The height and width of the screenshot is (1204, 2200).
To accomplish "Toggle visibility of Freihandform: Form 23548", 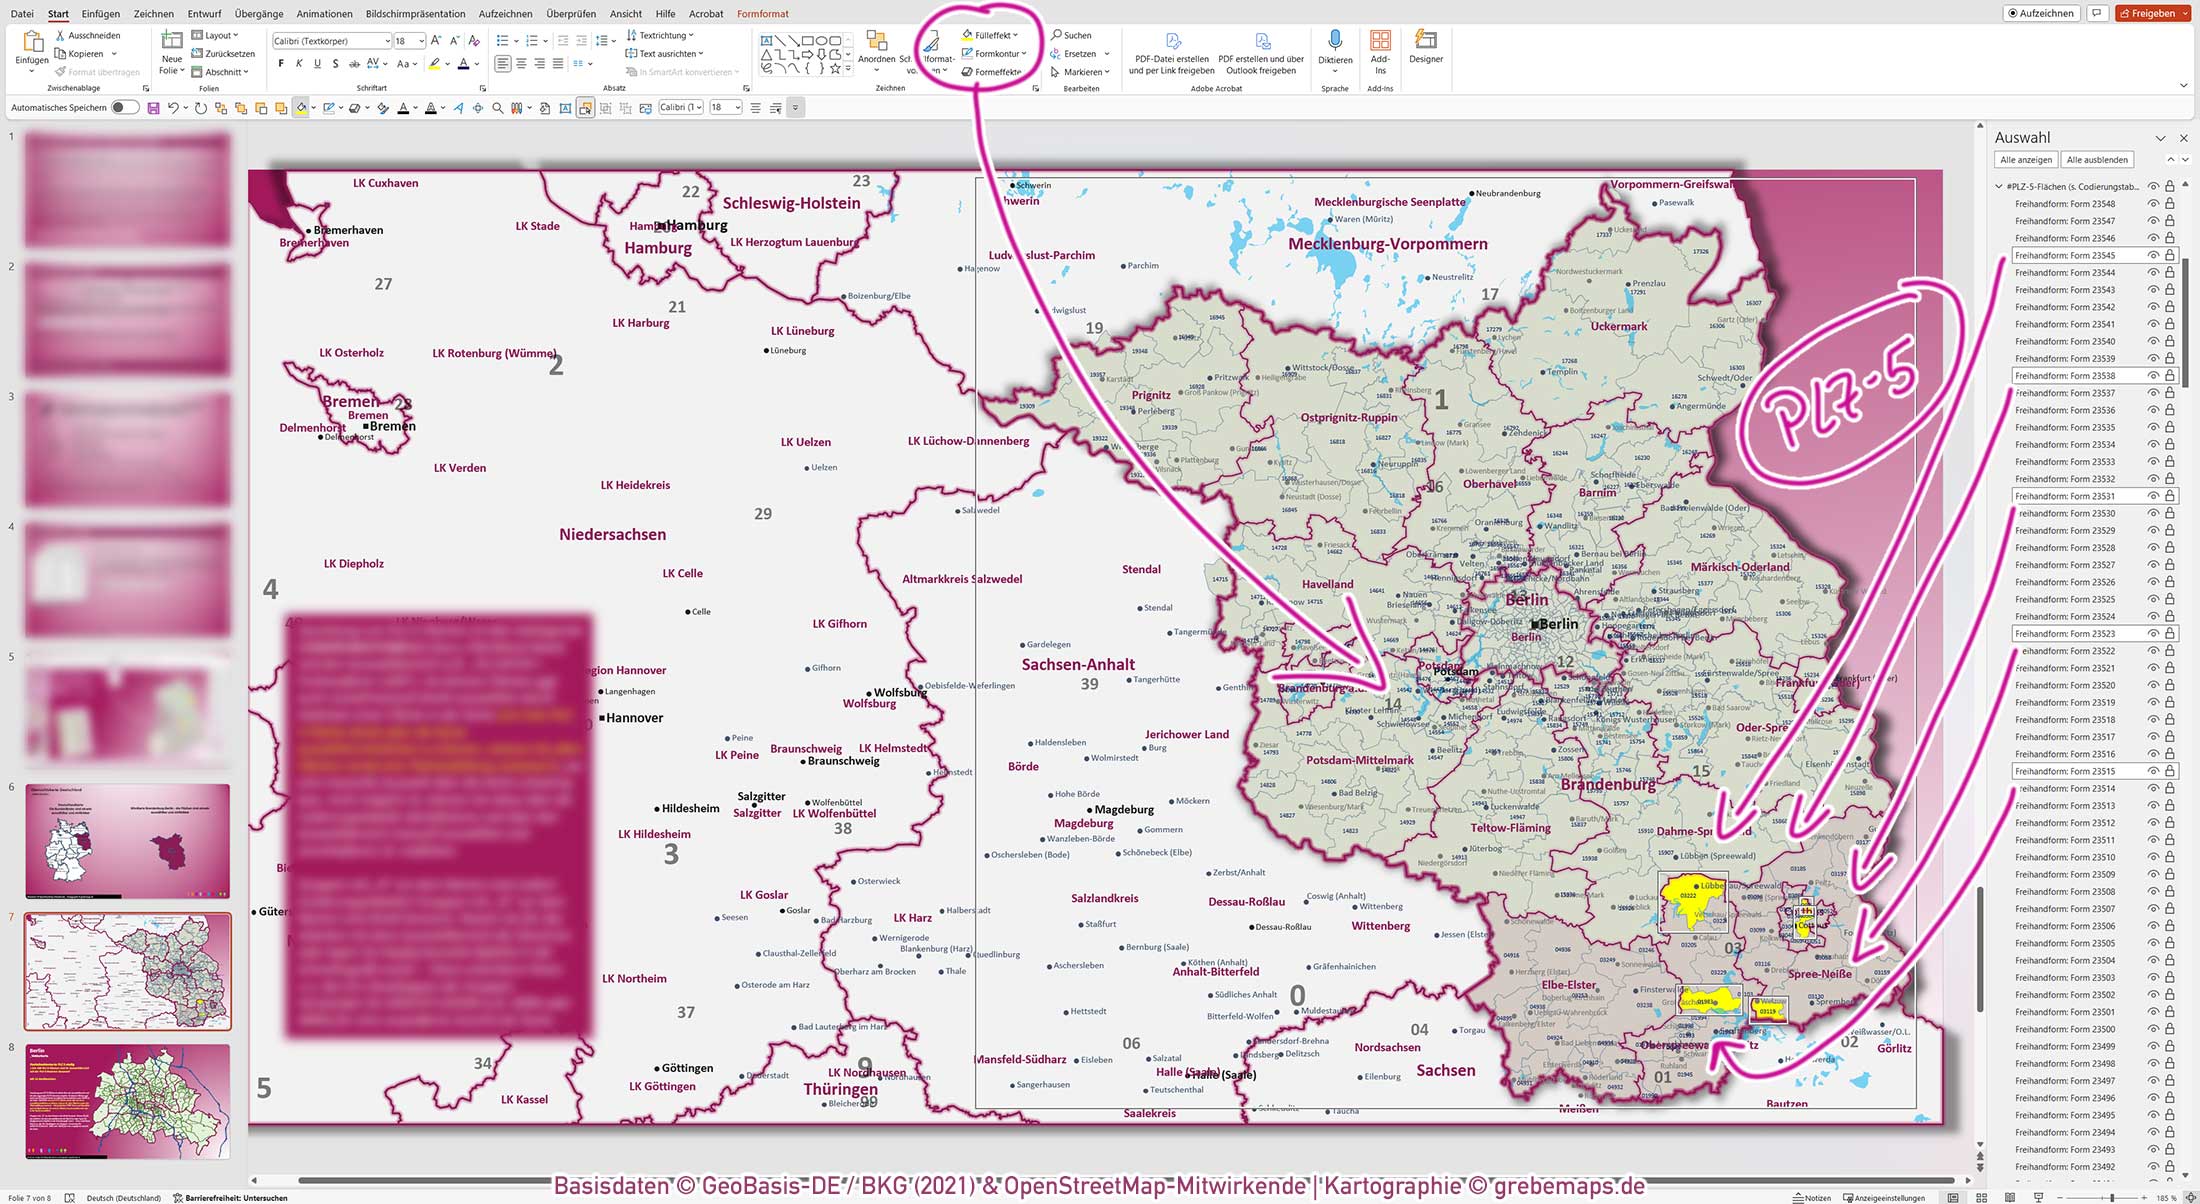I will pos(2152,203).
